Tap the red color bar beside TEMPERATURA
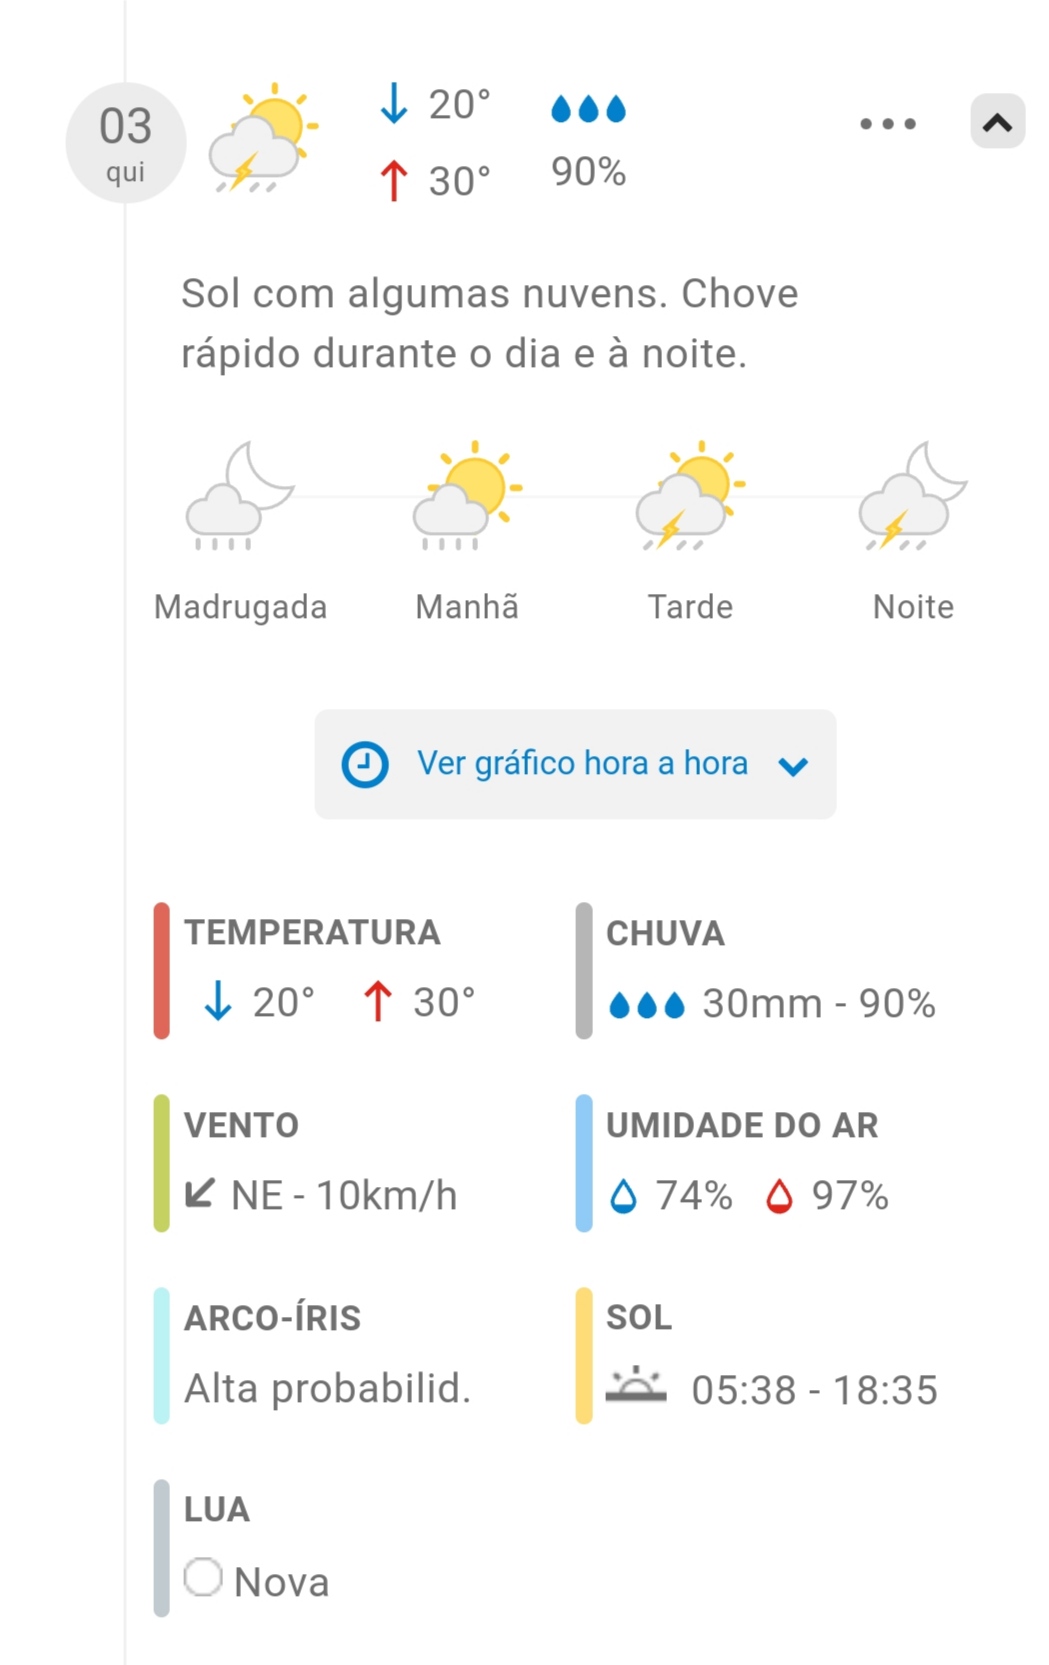Image resolution: width=1049 pixels, height=1665 pixels. pyautogui.click(x=162, y=971)
